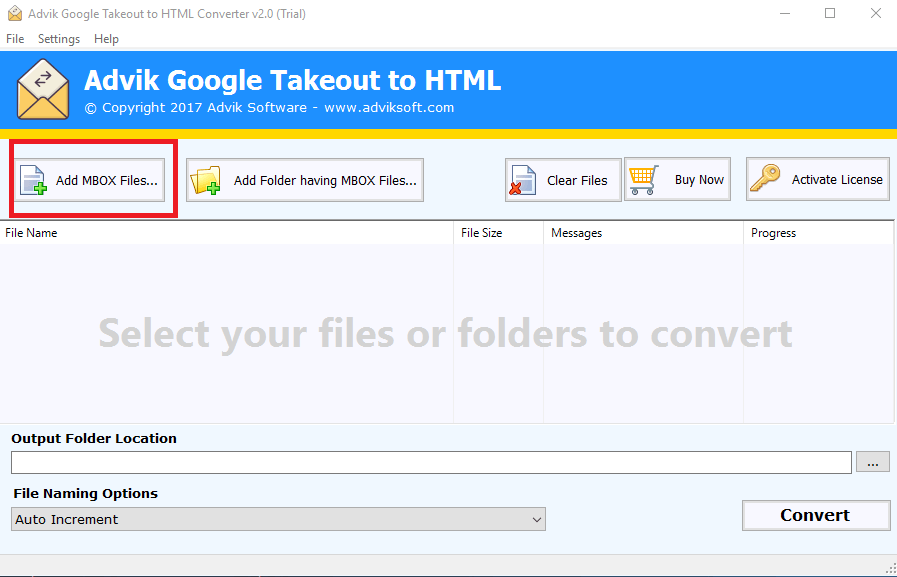Open the File menu
This screenshot has width=897, height=577.
(15, 39)
